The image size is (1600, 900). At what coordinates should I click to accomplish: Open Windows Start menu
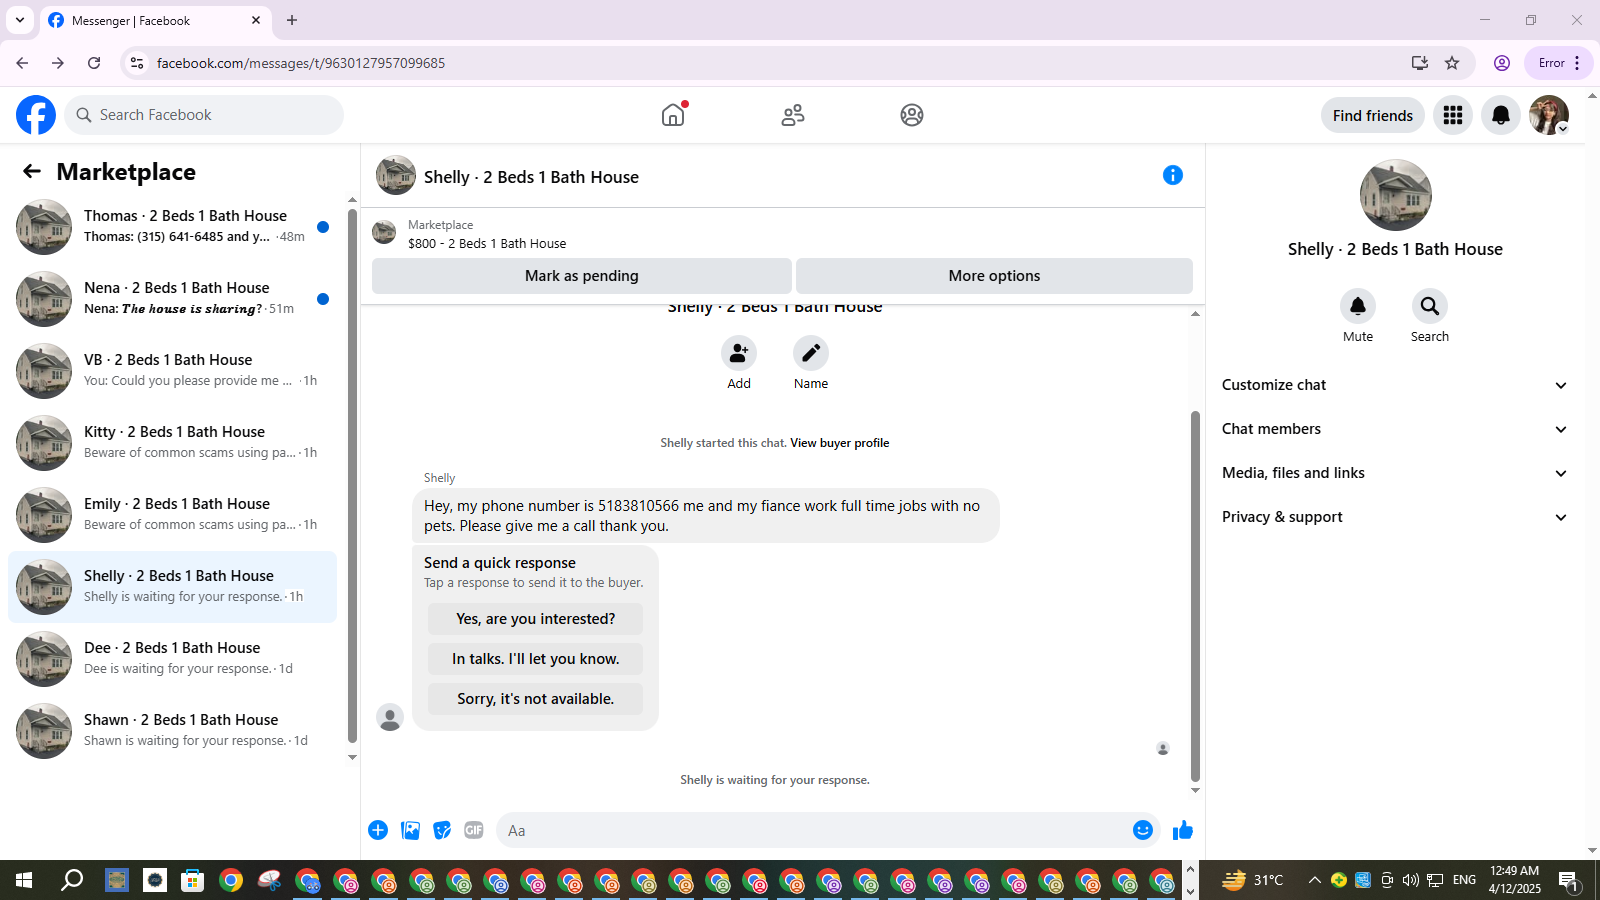(24, 880)
